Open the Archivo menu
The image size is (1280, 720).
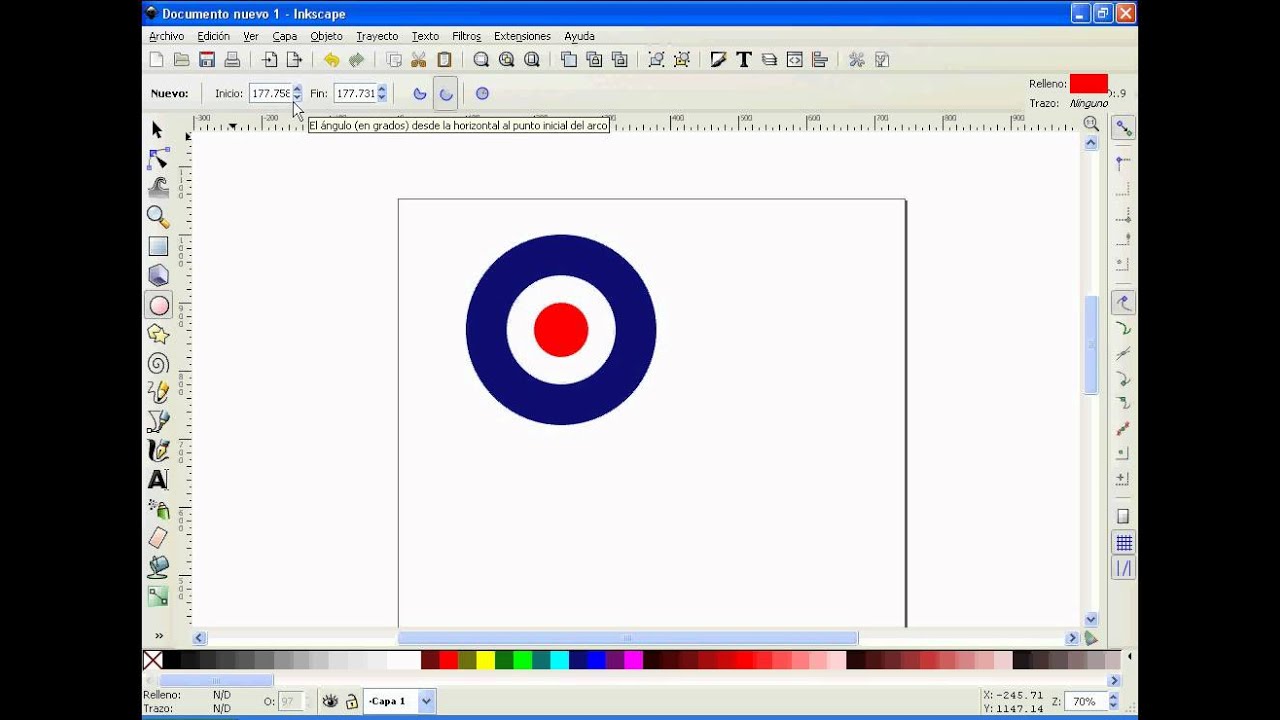[x=166, y=36]
